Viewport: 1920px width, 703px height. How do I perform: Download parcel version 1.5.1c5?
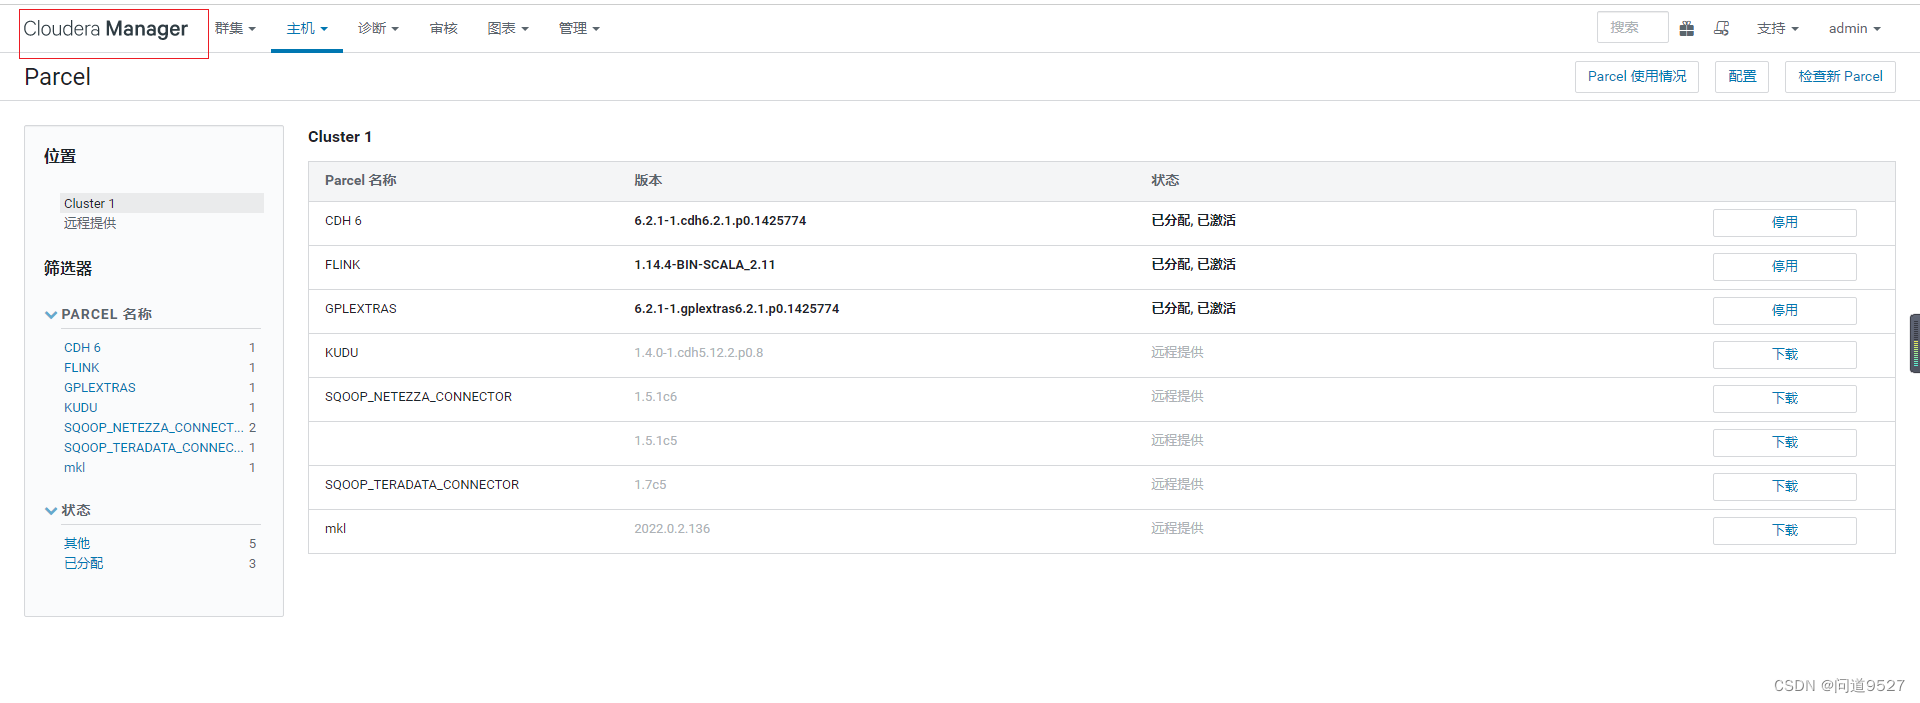1784,442
